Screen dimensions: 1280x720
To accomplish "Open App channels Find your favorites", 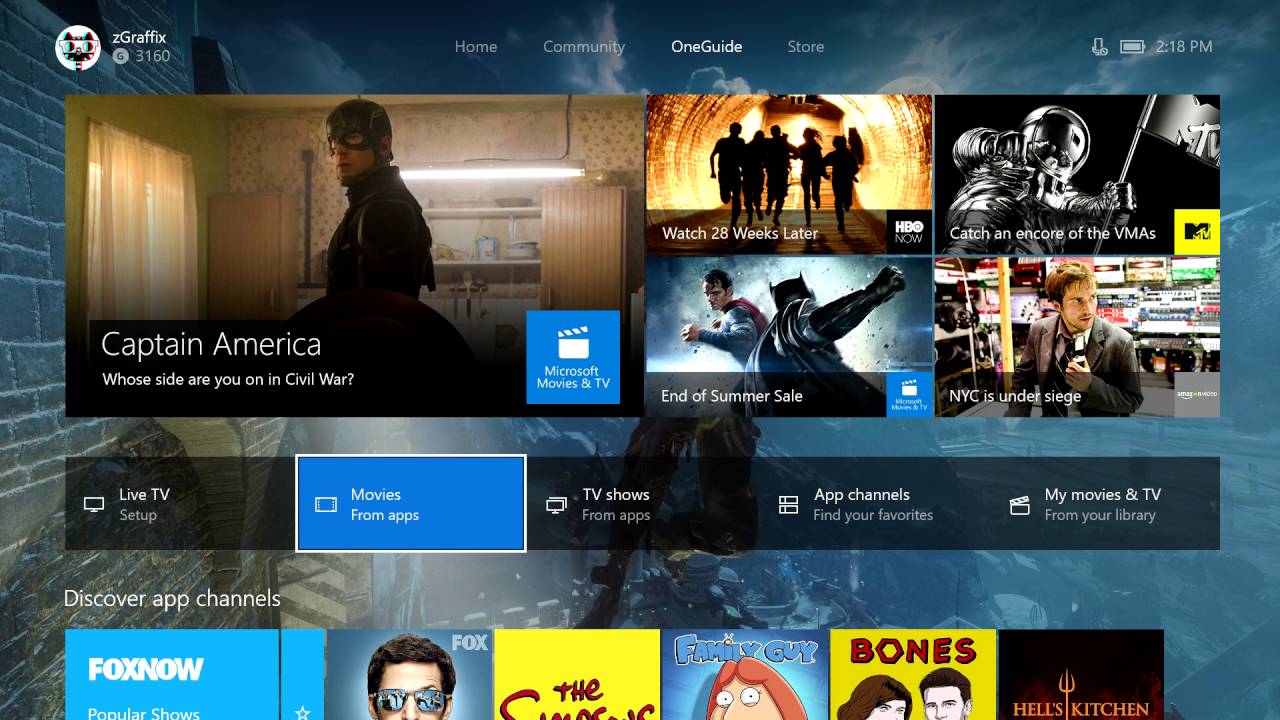I will tap(874, 504).
